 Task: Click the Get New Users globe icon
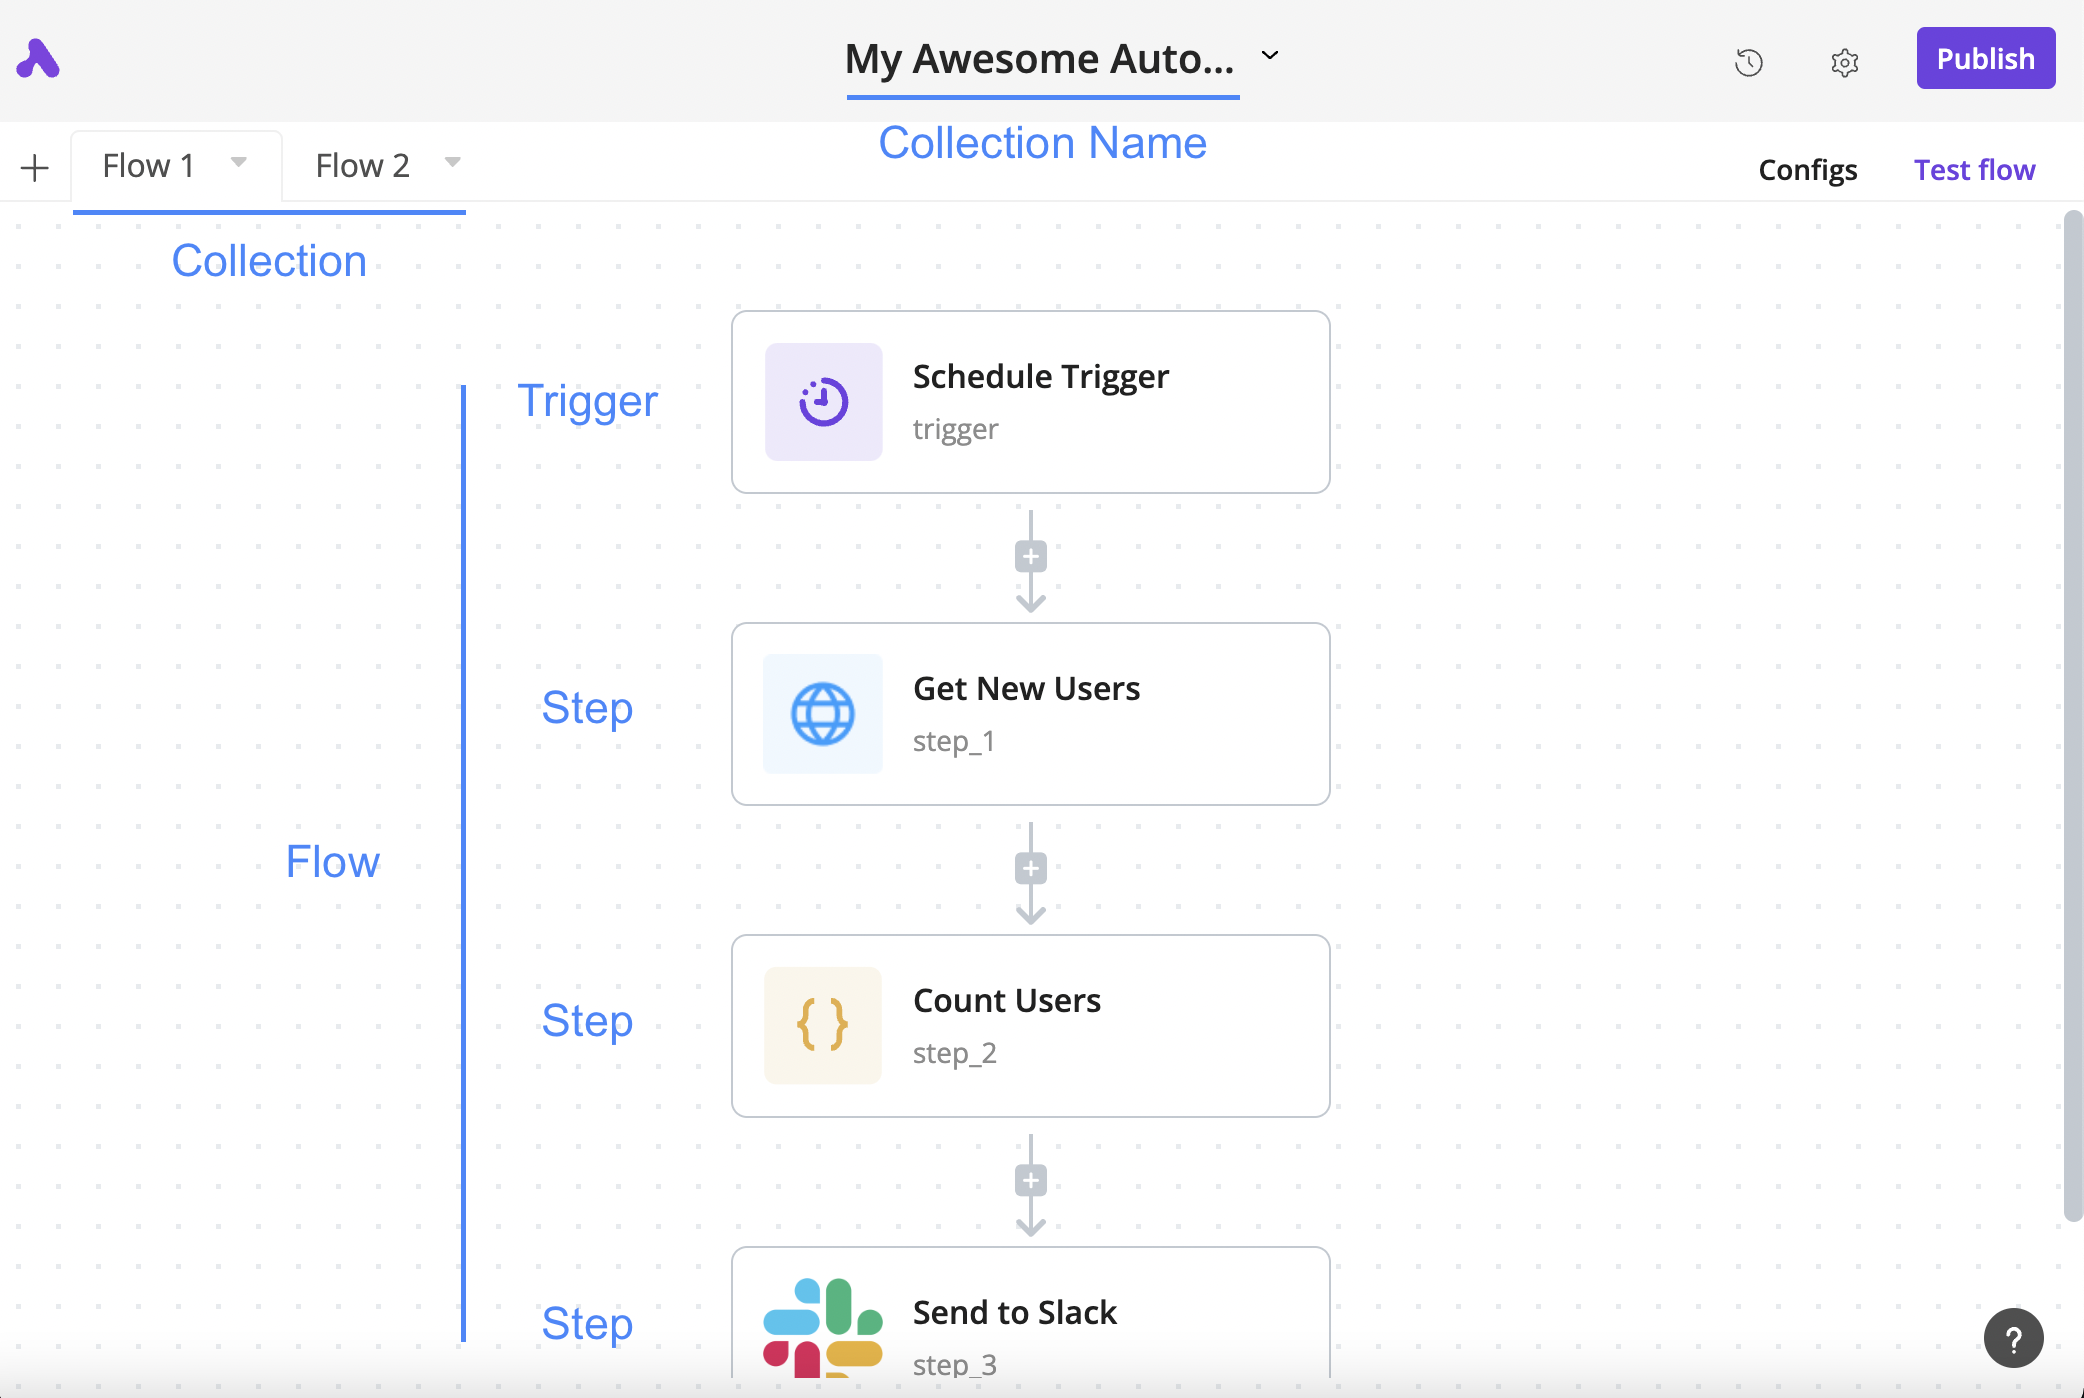coord(823,714)
